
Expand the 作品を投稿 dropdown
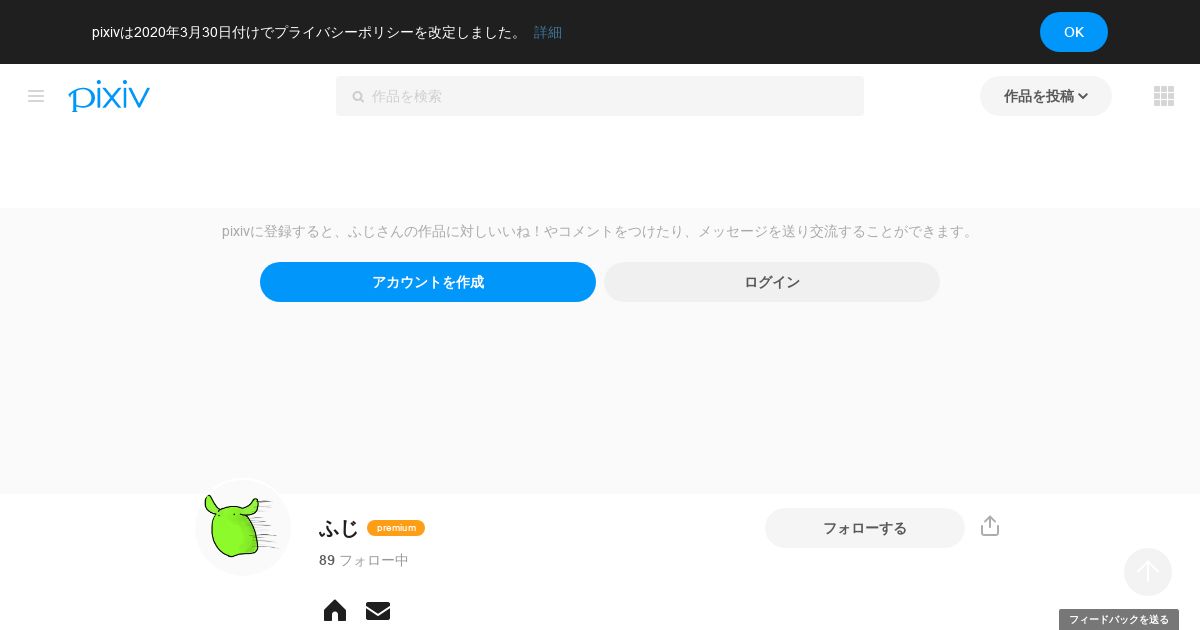[1046, 96]
